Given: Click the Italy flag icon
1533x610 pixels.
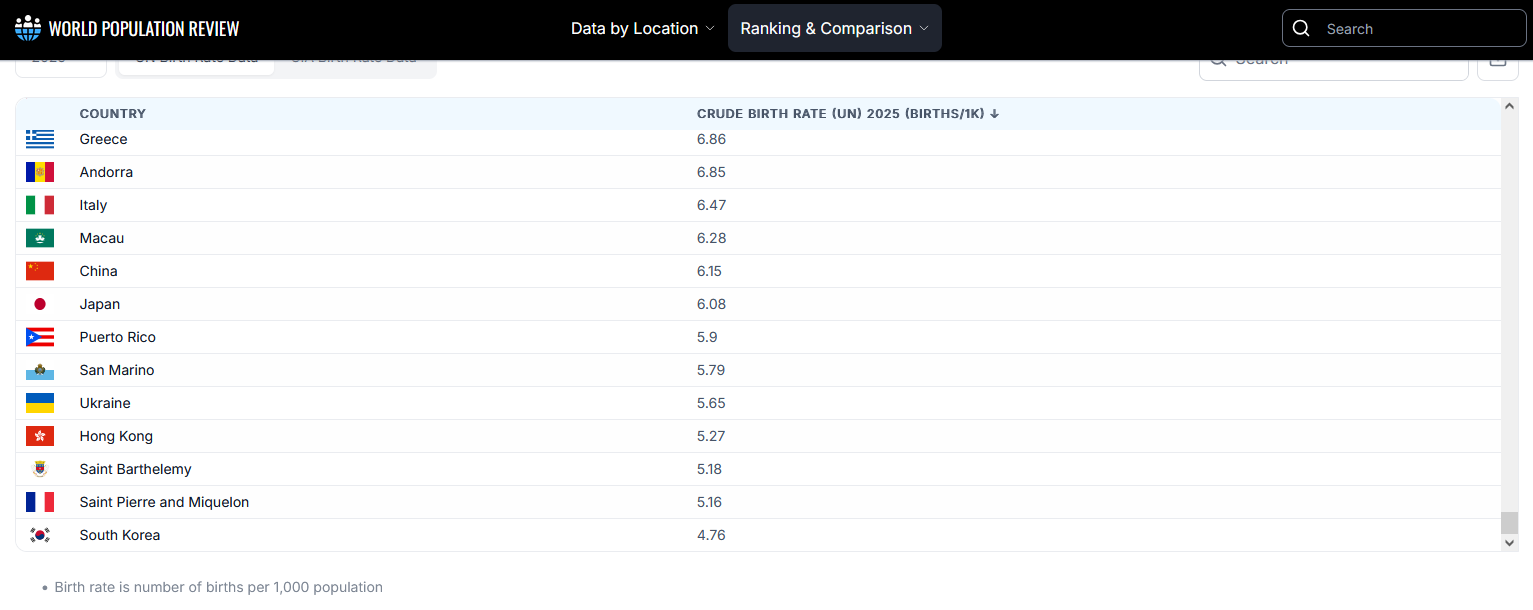Looking at the screenshot, I should coord(40,205).
